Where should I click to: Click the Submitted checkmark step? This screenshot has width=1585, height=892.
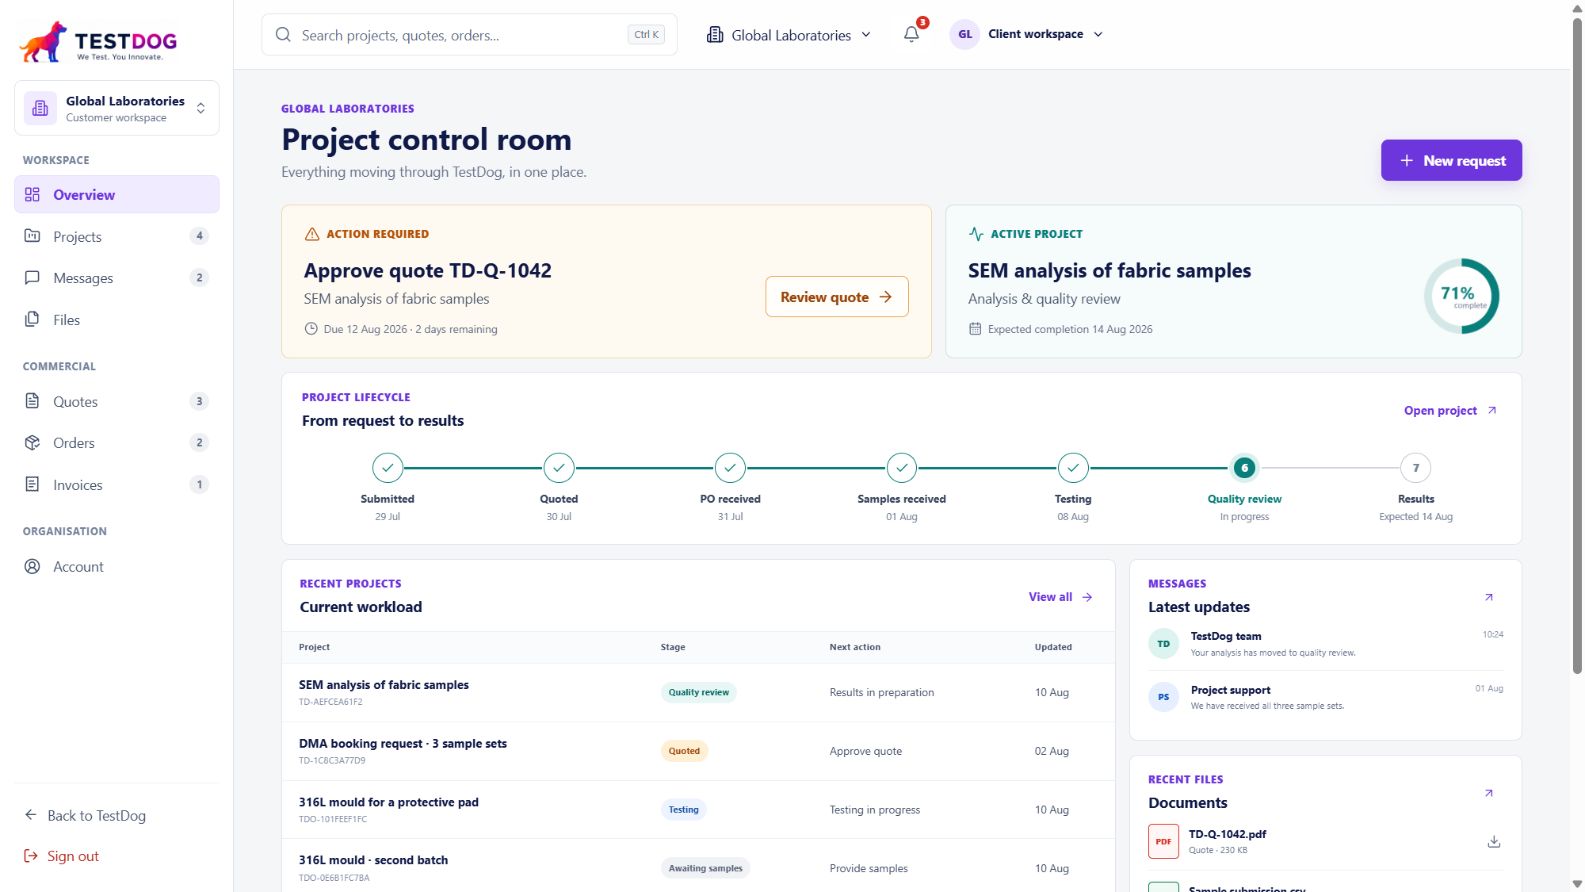point(387,467)
